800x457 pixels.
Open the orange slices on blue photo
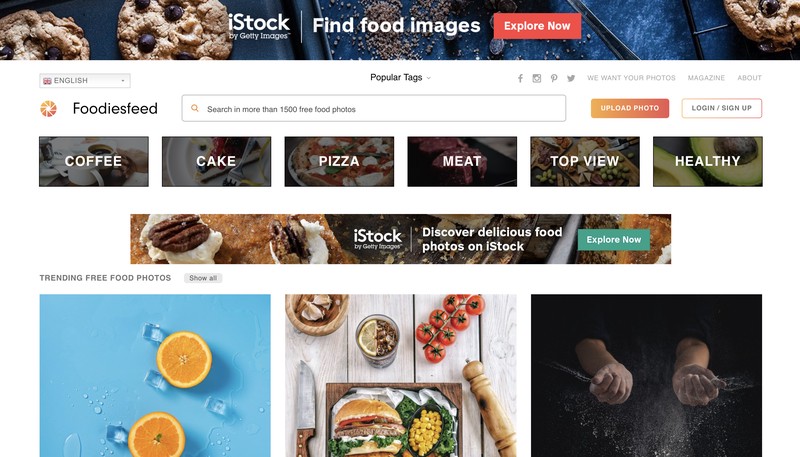(155, 375)
